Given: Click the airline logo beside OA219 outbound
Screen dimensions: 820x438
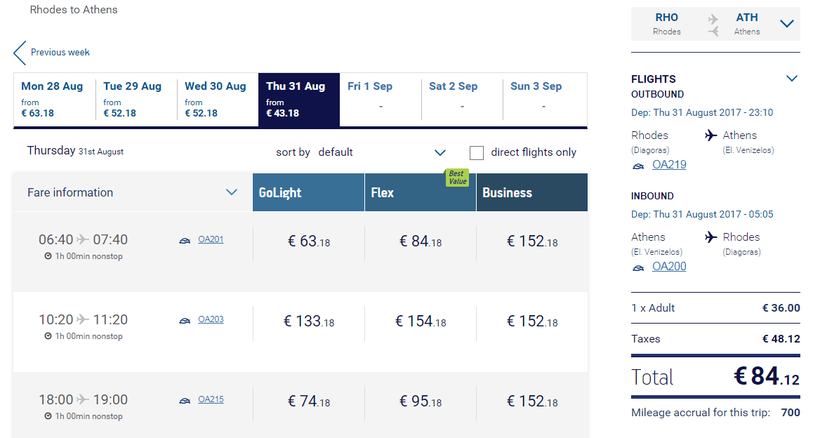Looking at the screenshot, I should coord(638,166).
